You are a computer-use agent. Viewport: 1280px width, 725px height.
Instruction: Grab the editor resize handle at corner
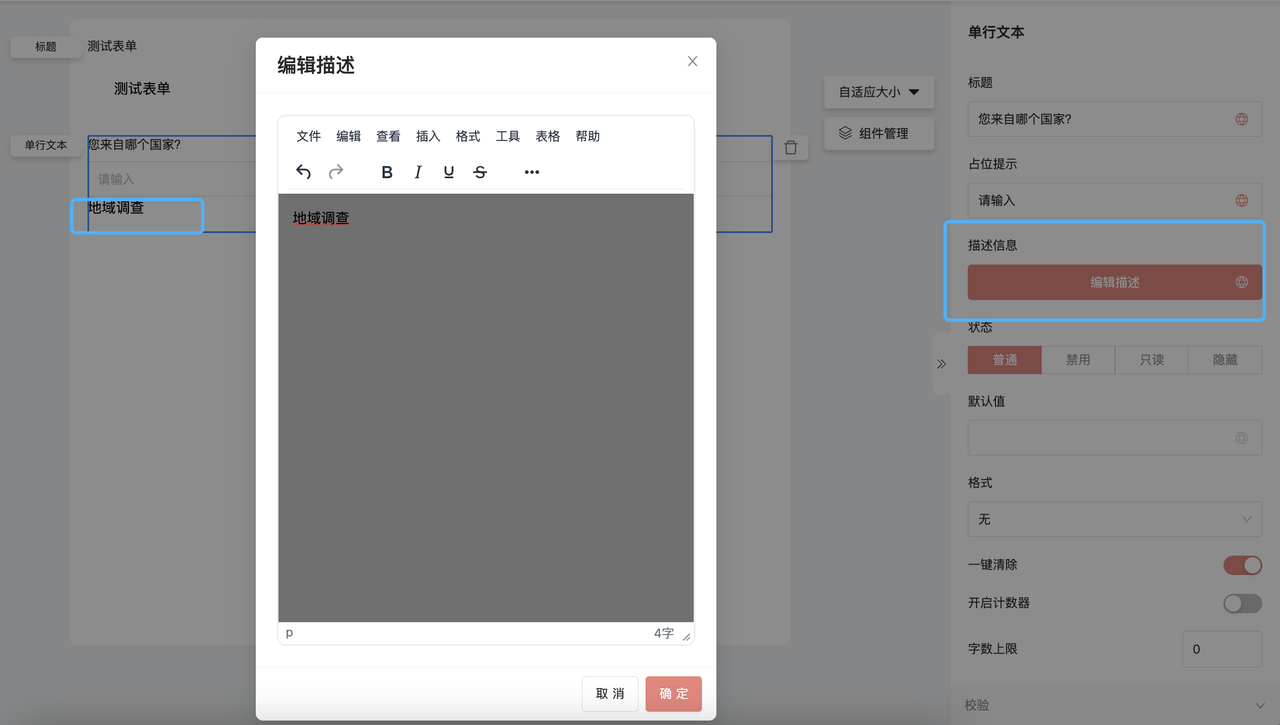686,636
